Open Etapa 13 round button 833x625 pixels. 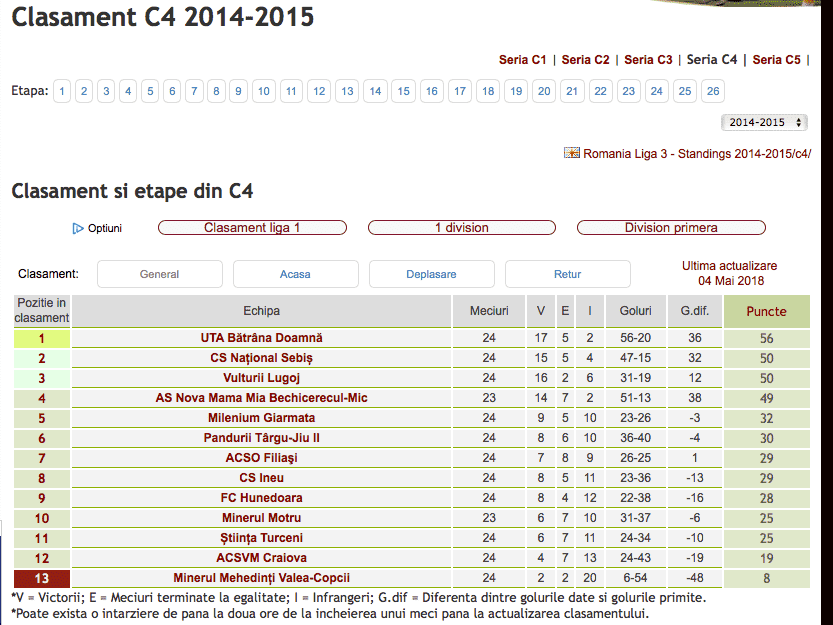347,91
